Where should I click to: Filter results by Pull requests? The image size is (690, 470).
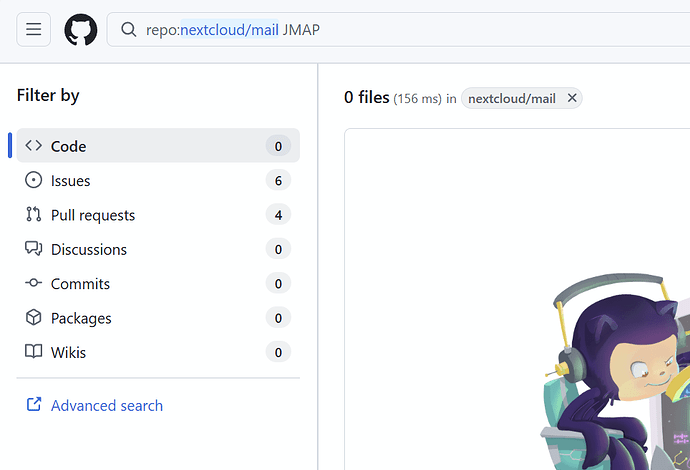click(158, 214)
